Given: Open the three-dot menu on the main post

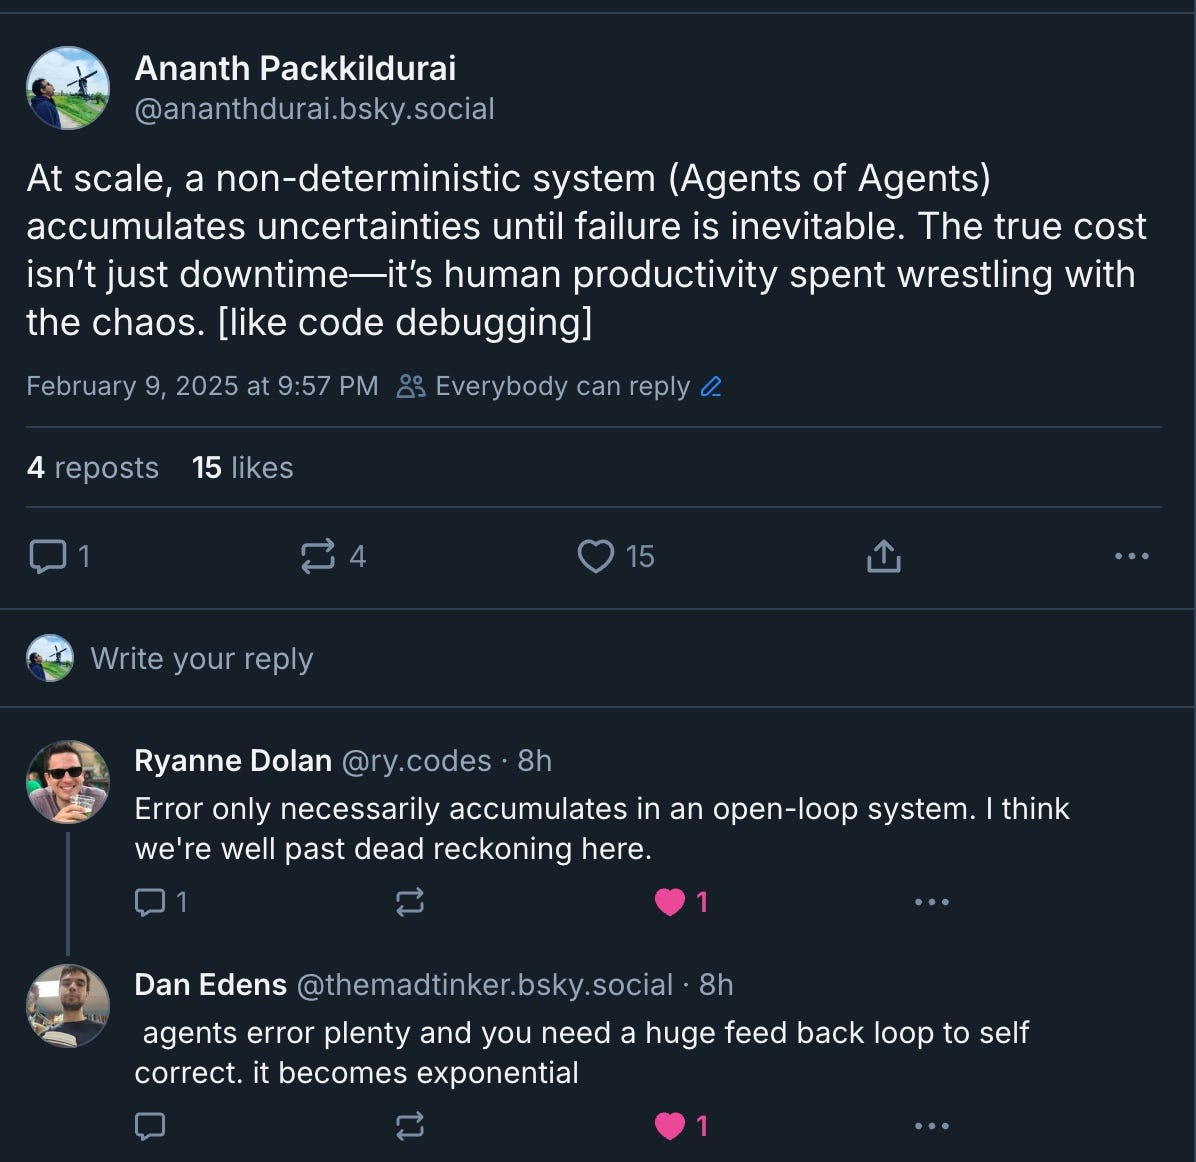Looking at the screenshot, I should [x=1131, y=556].
